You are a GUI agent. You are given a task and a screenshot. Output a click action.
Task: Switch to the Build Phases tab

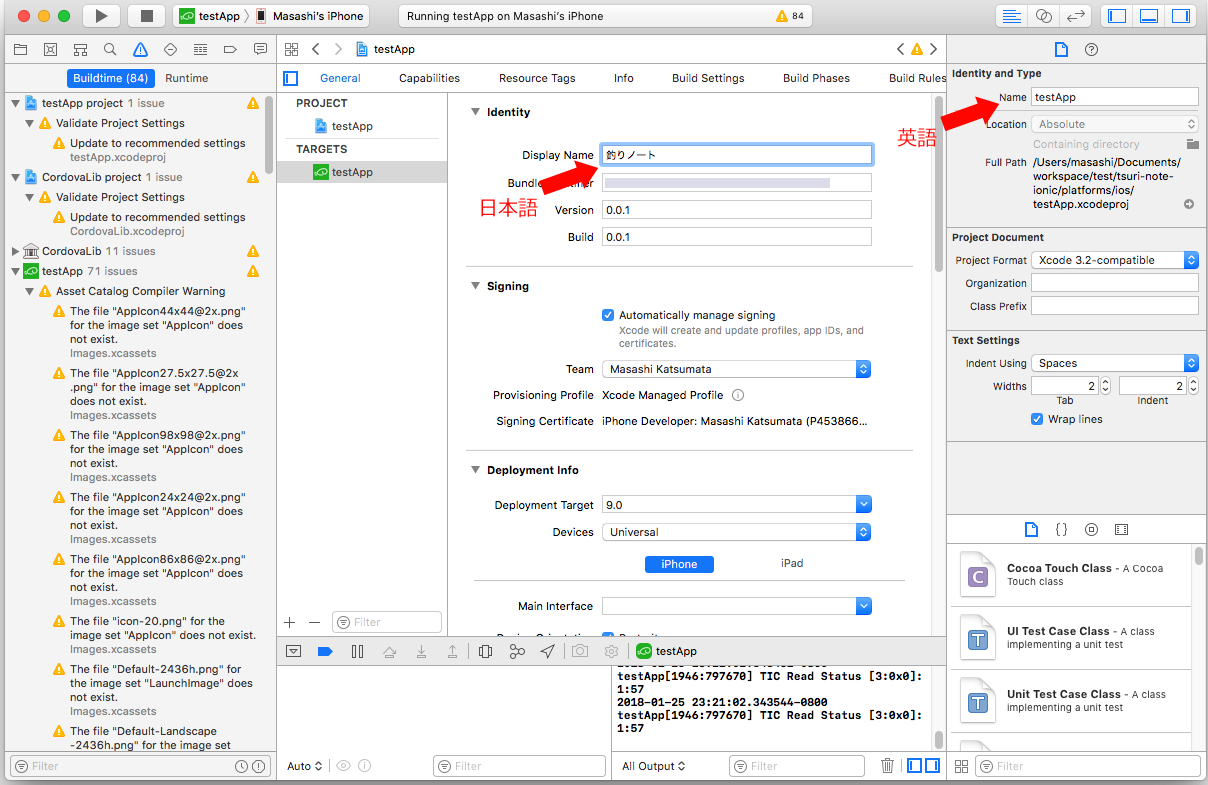[x=816, y=78]
